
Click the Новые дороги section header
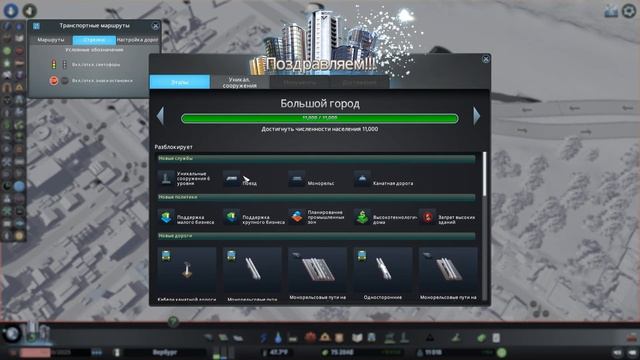pos(316,236)
